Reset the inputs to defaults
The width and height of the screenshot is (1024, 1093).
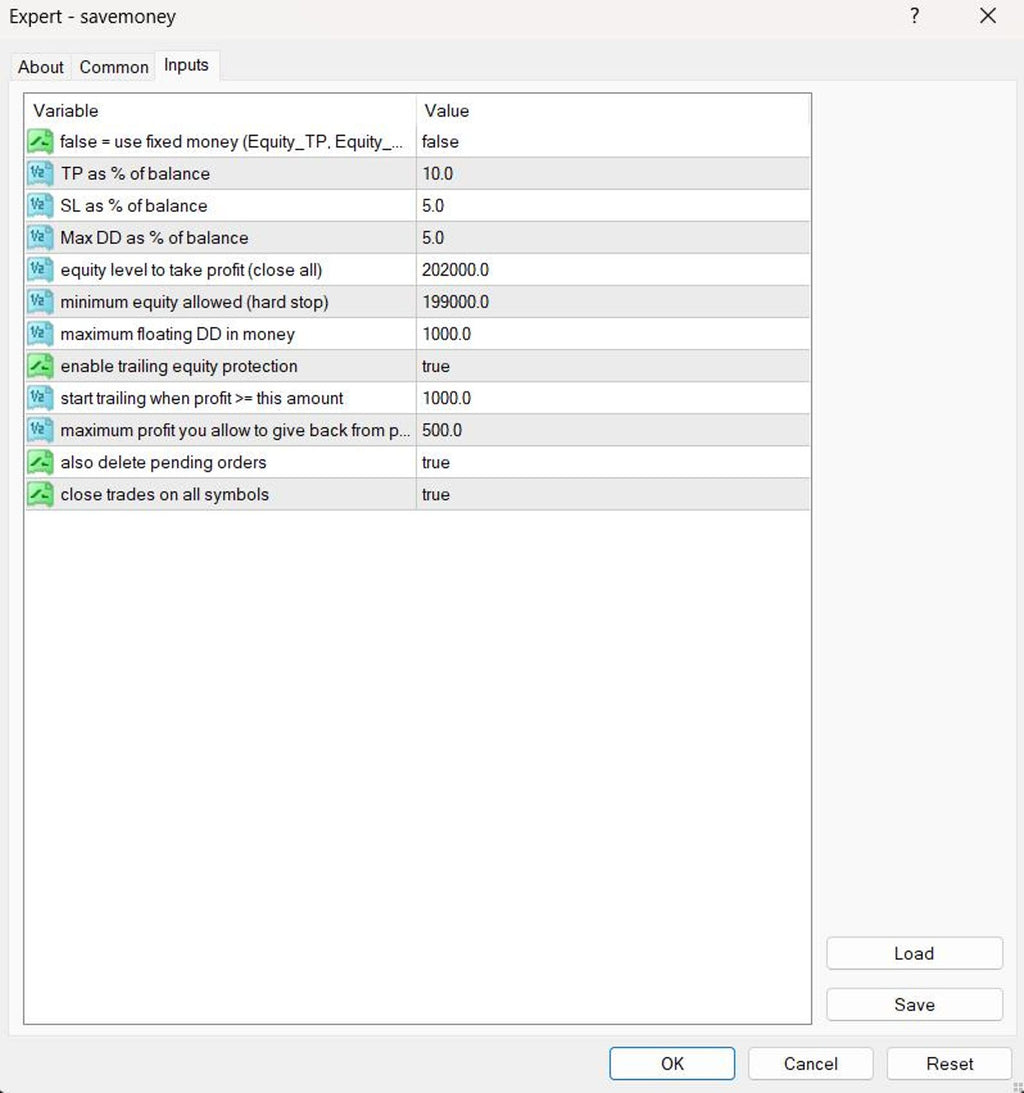pos(949,1064)
